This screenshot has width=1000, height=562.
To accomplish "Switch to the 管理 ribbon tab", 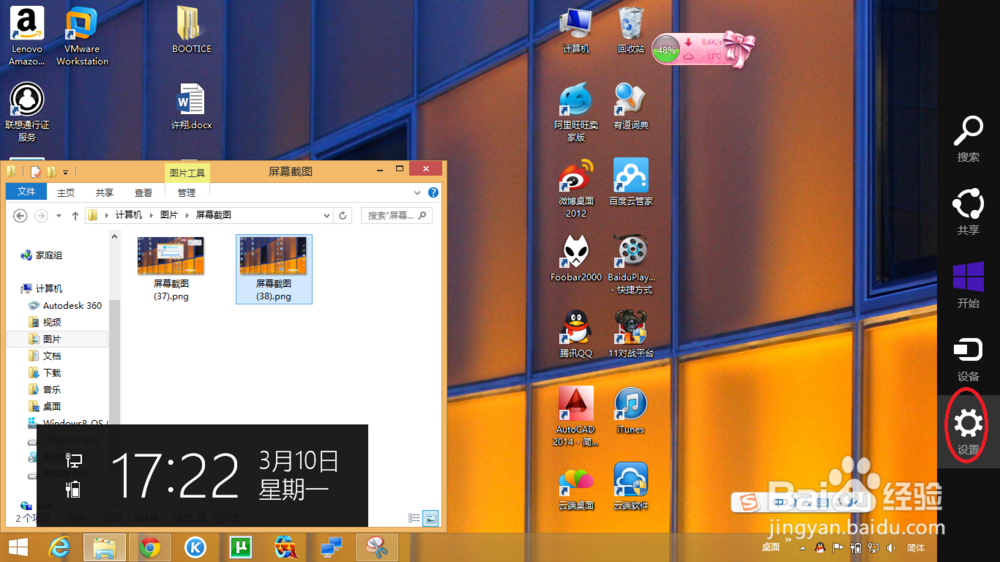I will click(186, 193).
